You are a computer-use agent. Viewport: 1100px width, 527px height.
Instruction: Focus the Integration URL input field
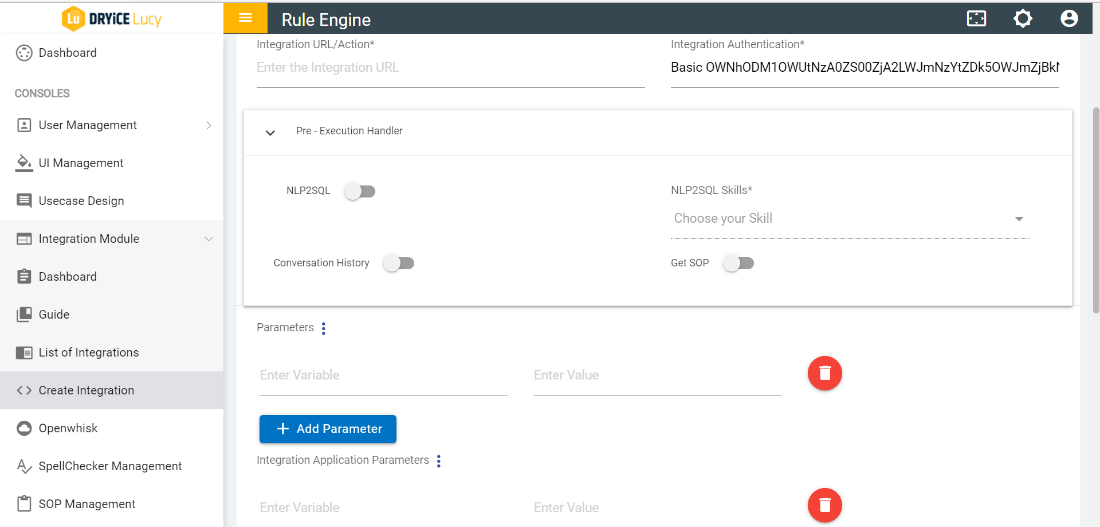(450, 68)
